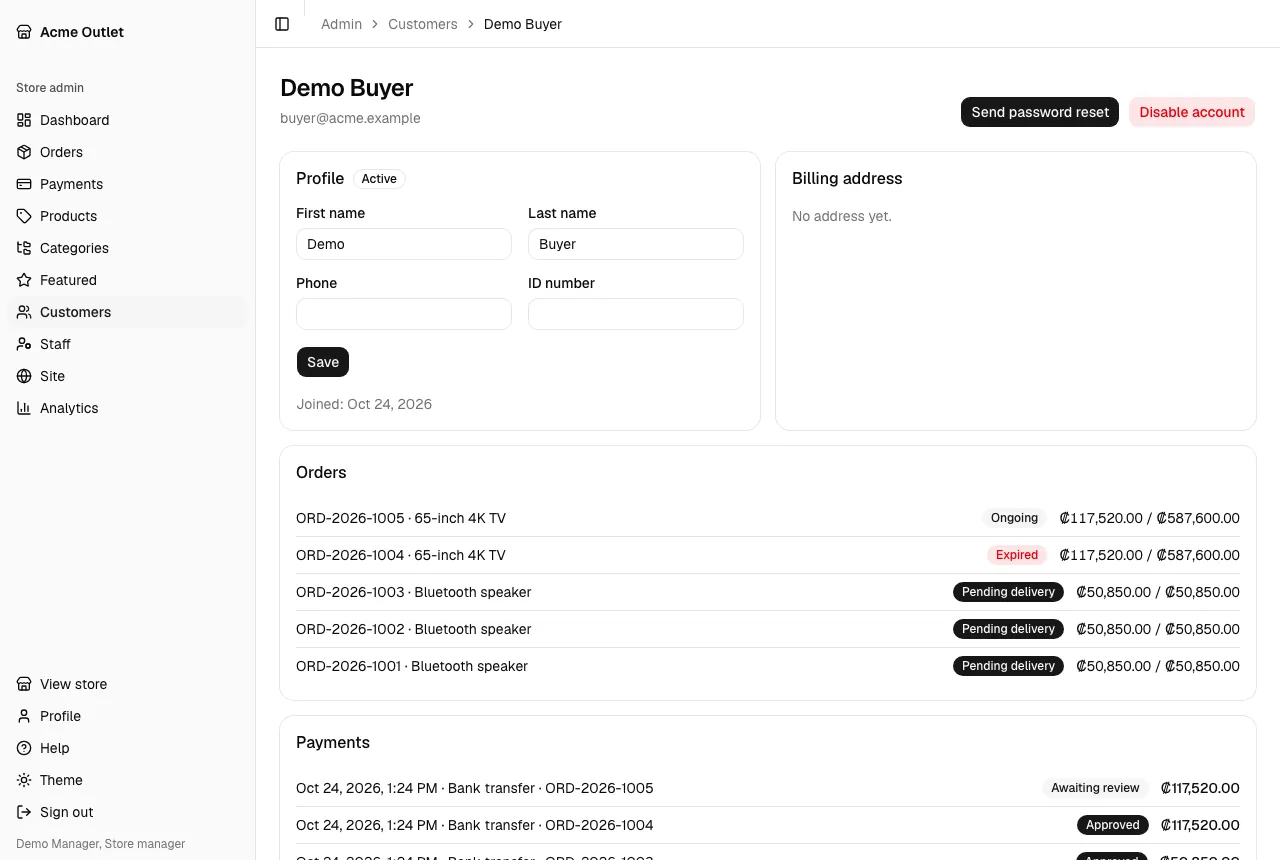
Task: Click the Profile person icon in sidebar
Action: pos(24,716)
